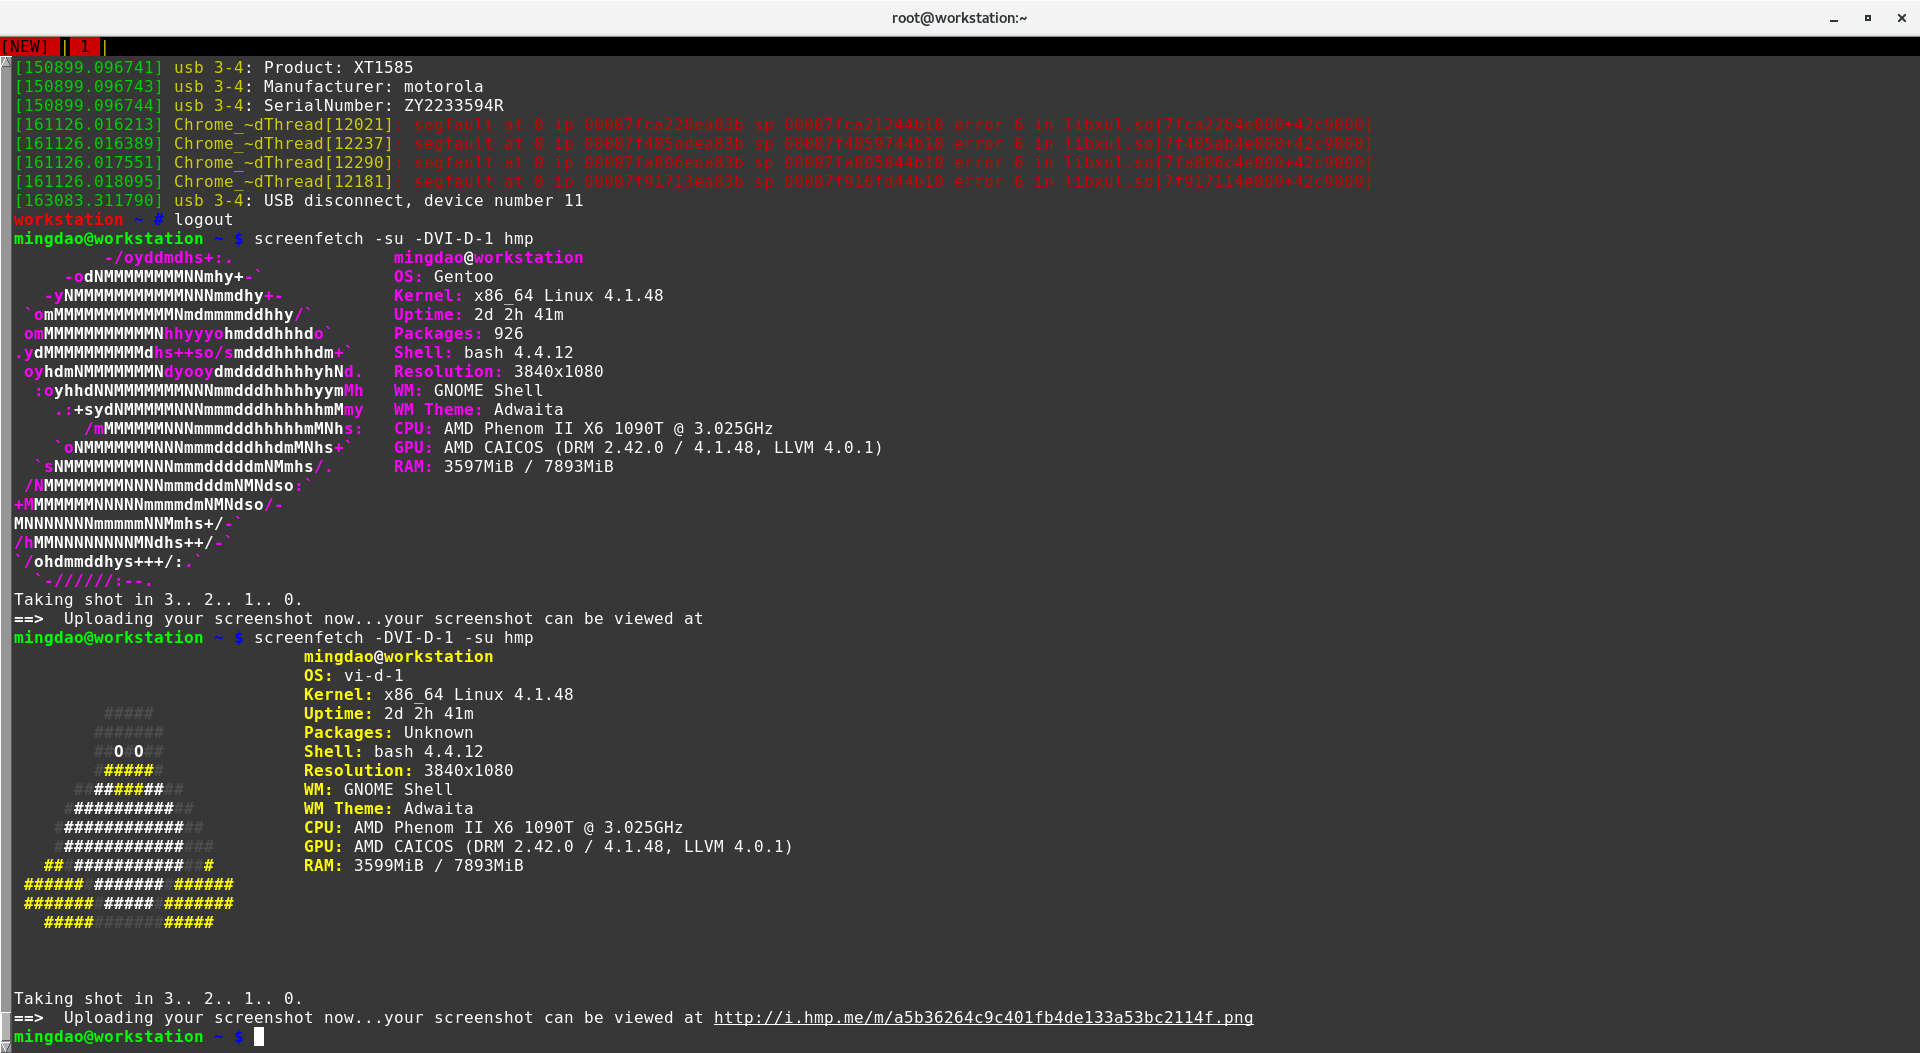This screenshot has height=1053, width=1920.
Task: Minimize the root@workstation terminal window
Action: 1834,18
